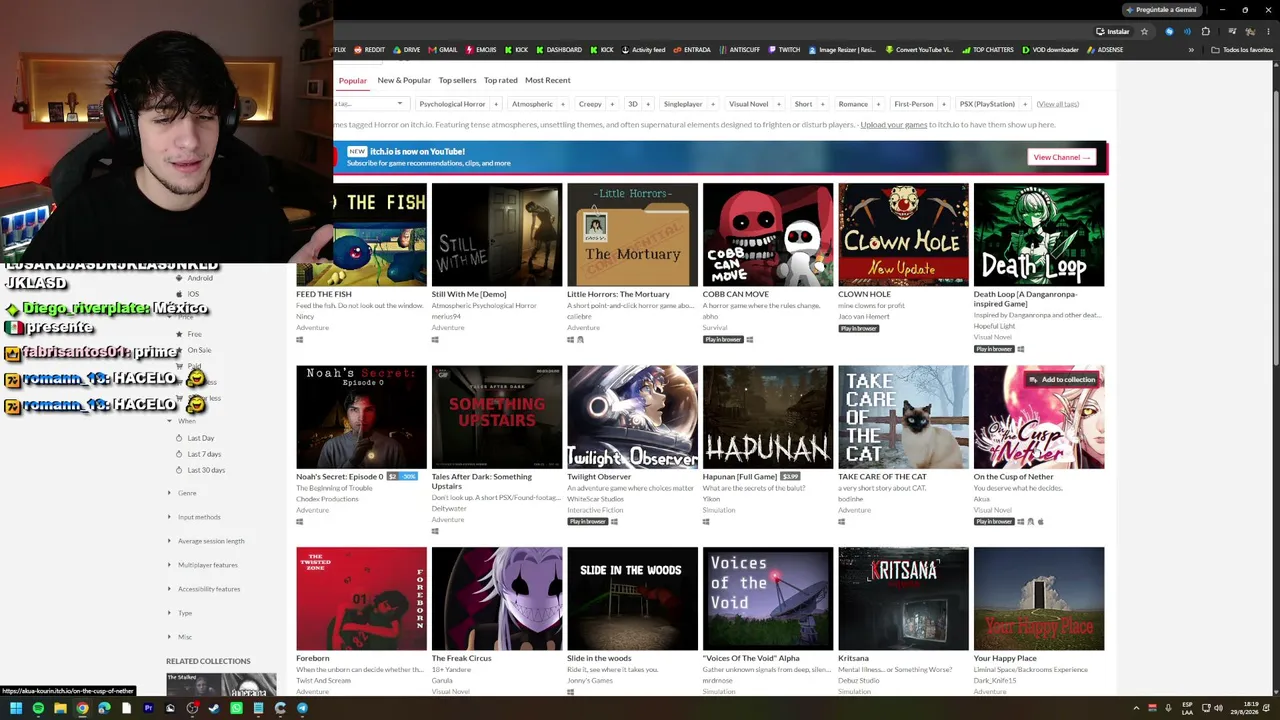Open the browser extensions puzzle icon
The height and width of the screenshot is (720, 1280).
[x=1206, y=31]
